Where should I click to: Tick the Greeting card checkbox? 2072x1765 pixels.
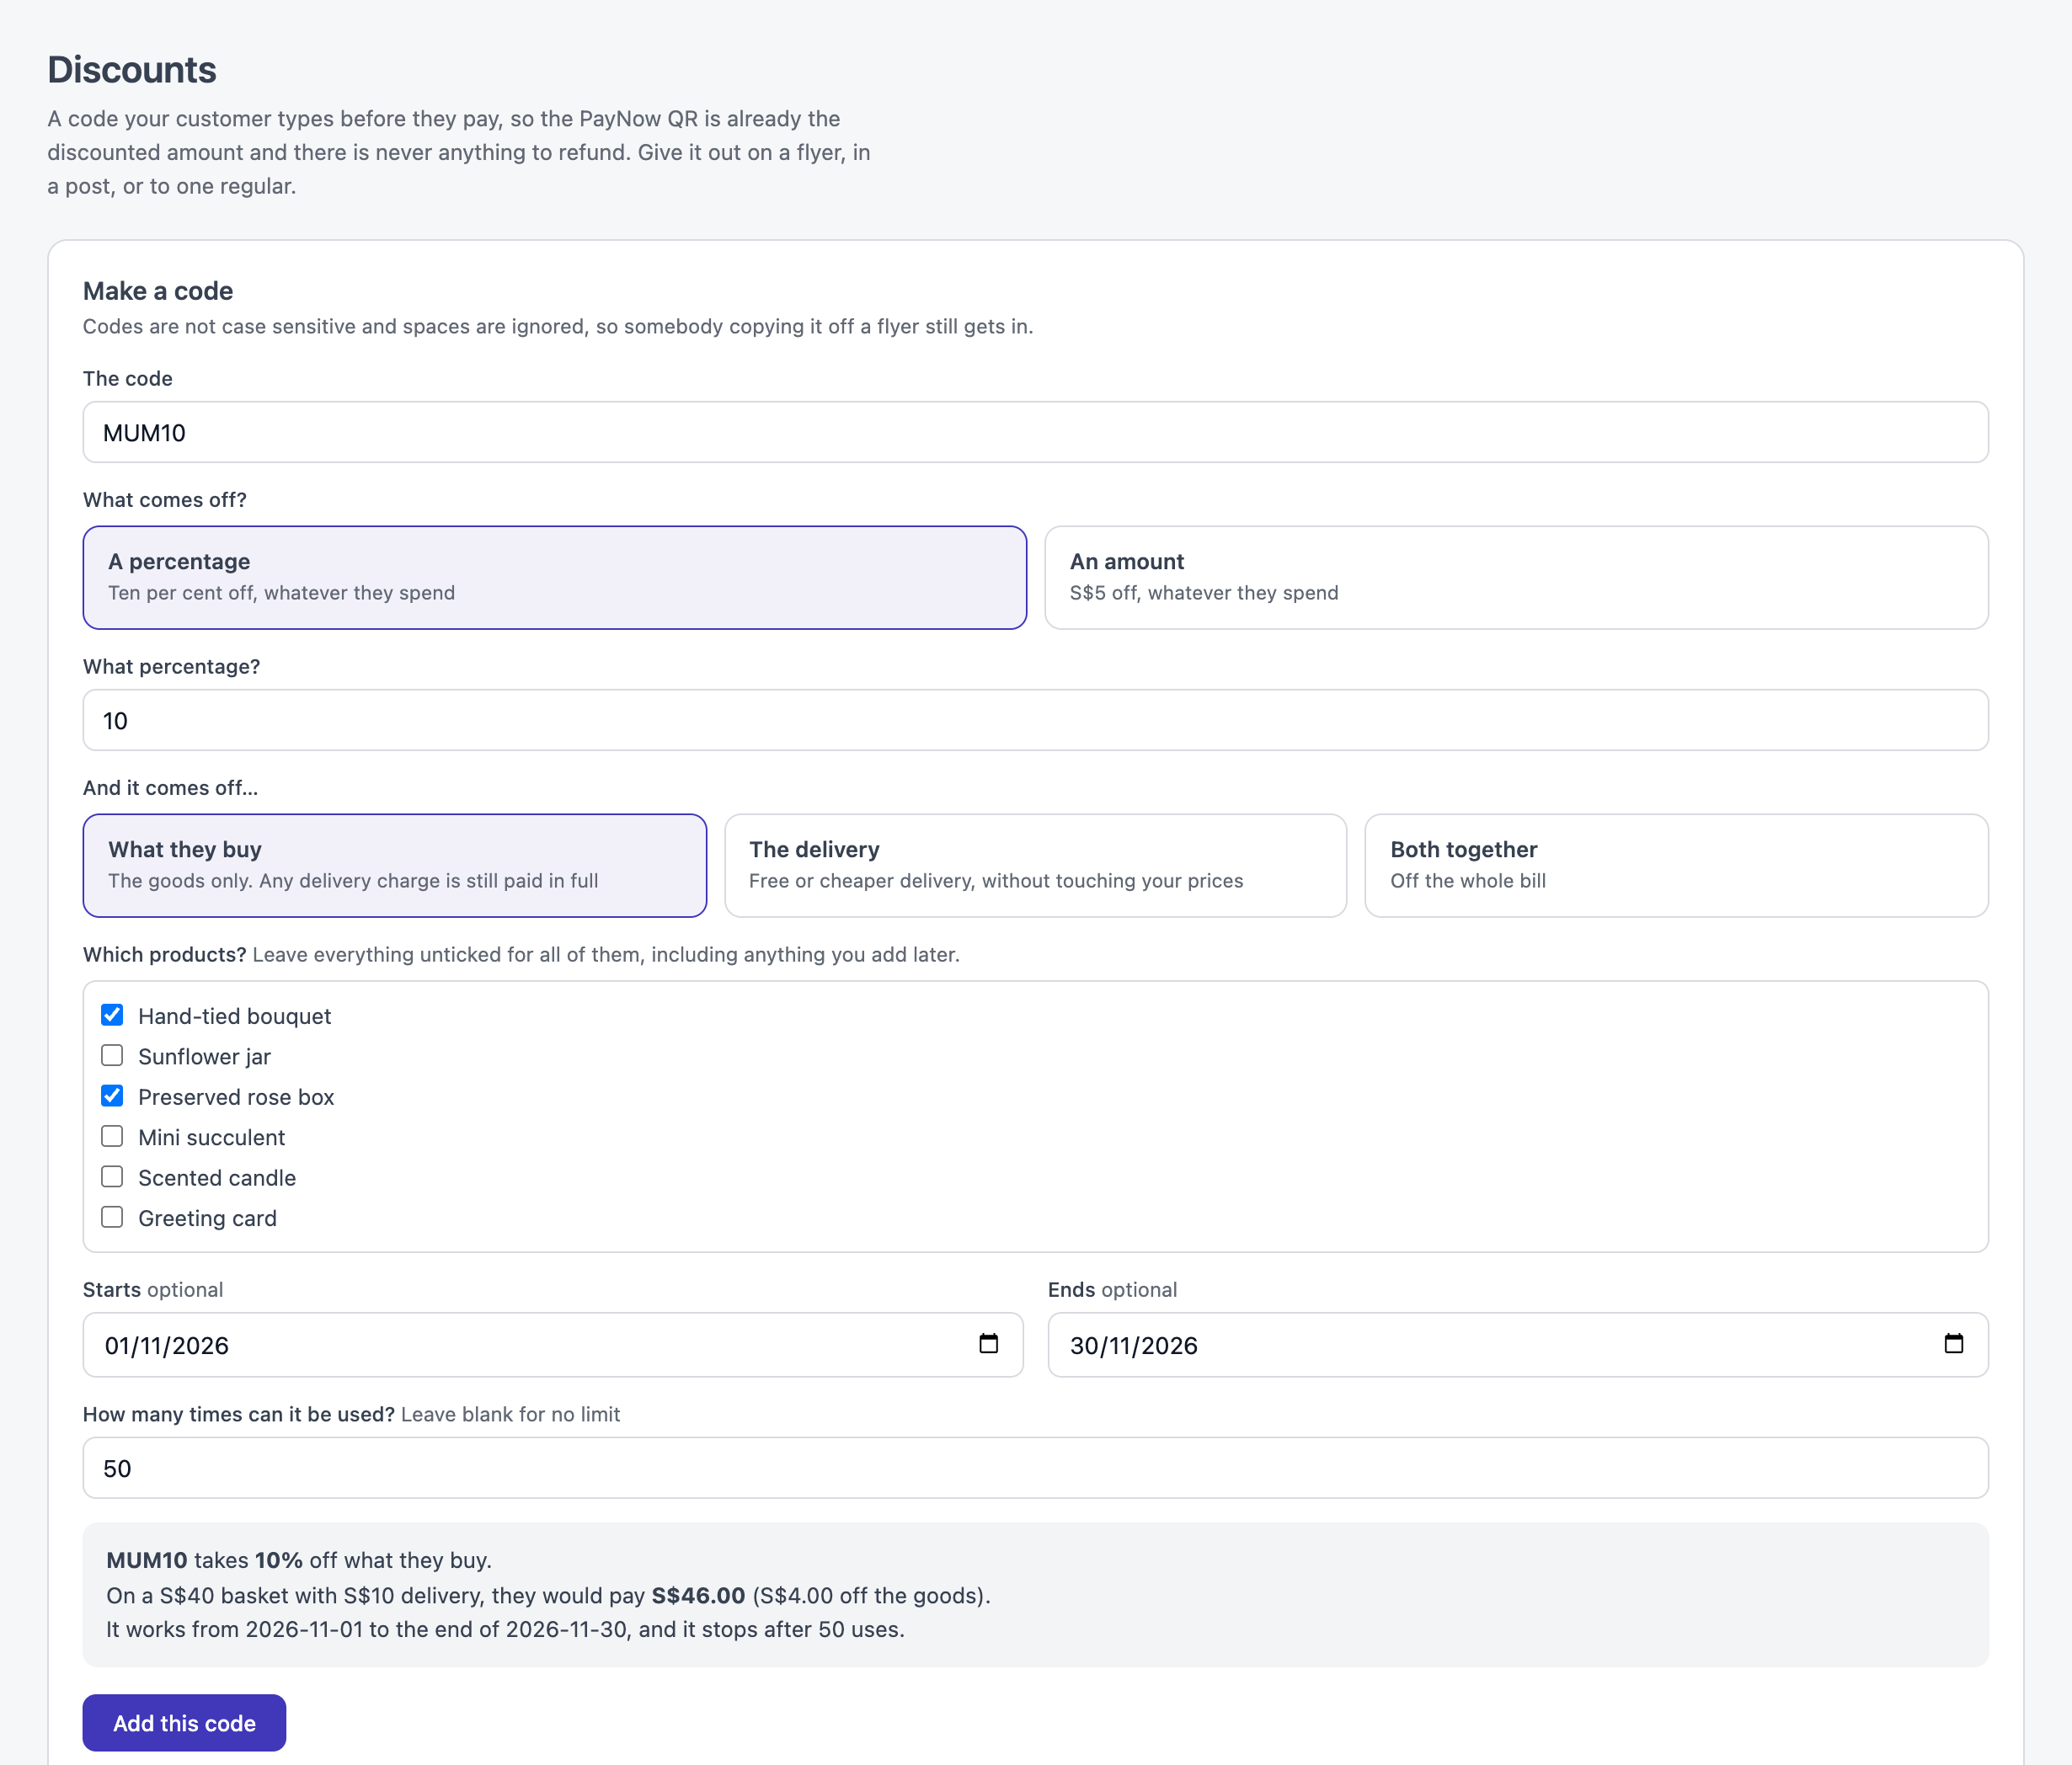point(112,1217)
